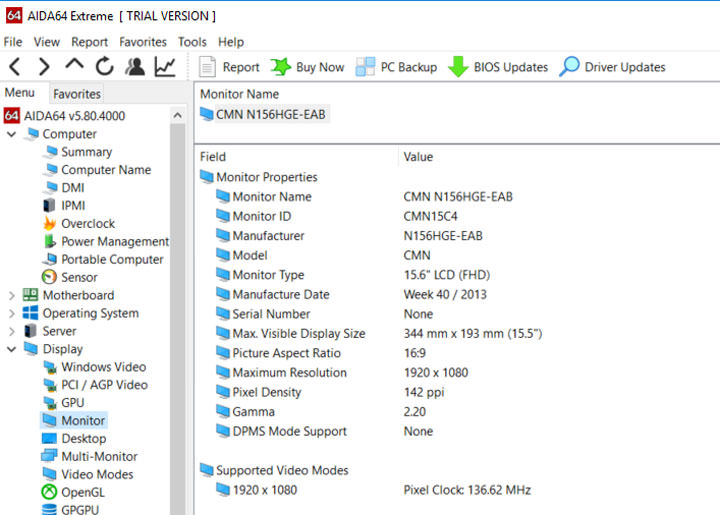Collapse the Display tree node
The image size is (720, 515).
pos(12,350)
